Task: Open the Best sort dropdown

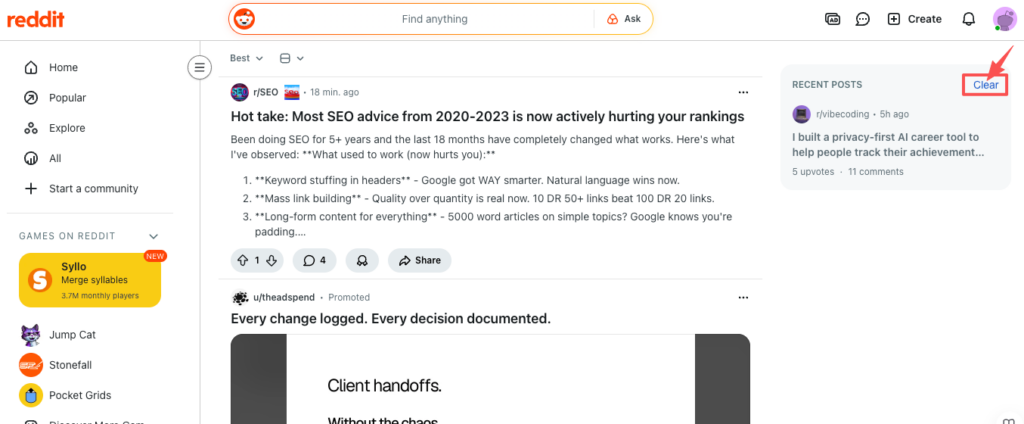Action: pos(246,58)
